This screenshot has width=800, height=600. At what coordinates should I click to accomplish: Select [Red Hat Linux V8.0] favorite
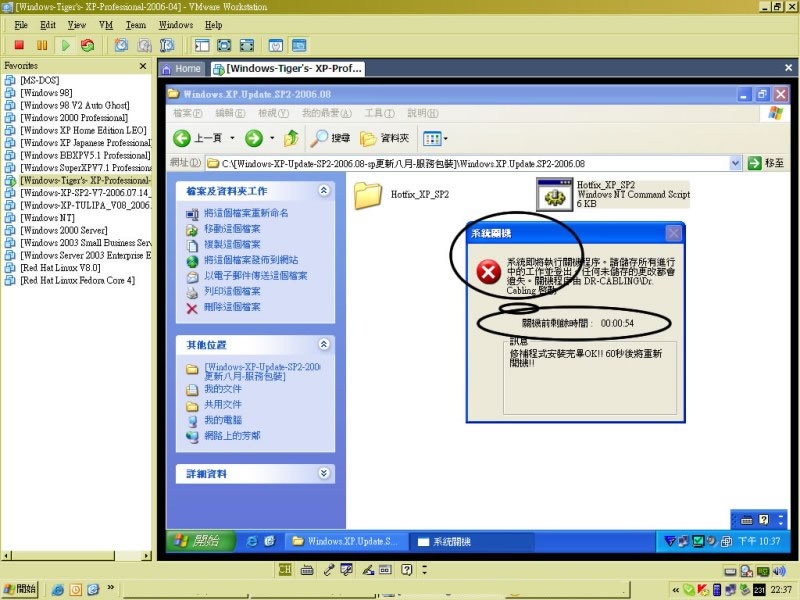point(60,267)
